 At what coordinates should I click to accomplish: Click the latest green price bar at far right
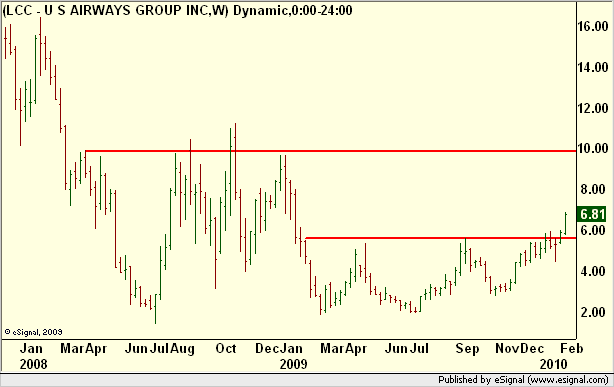(565, 223)
